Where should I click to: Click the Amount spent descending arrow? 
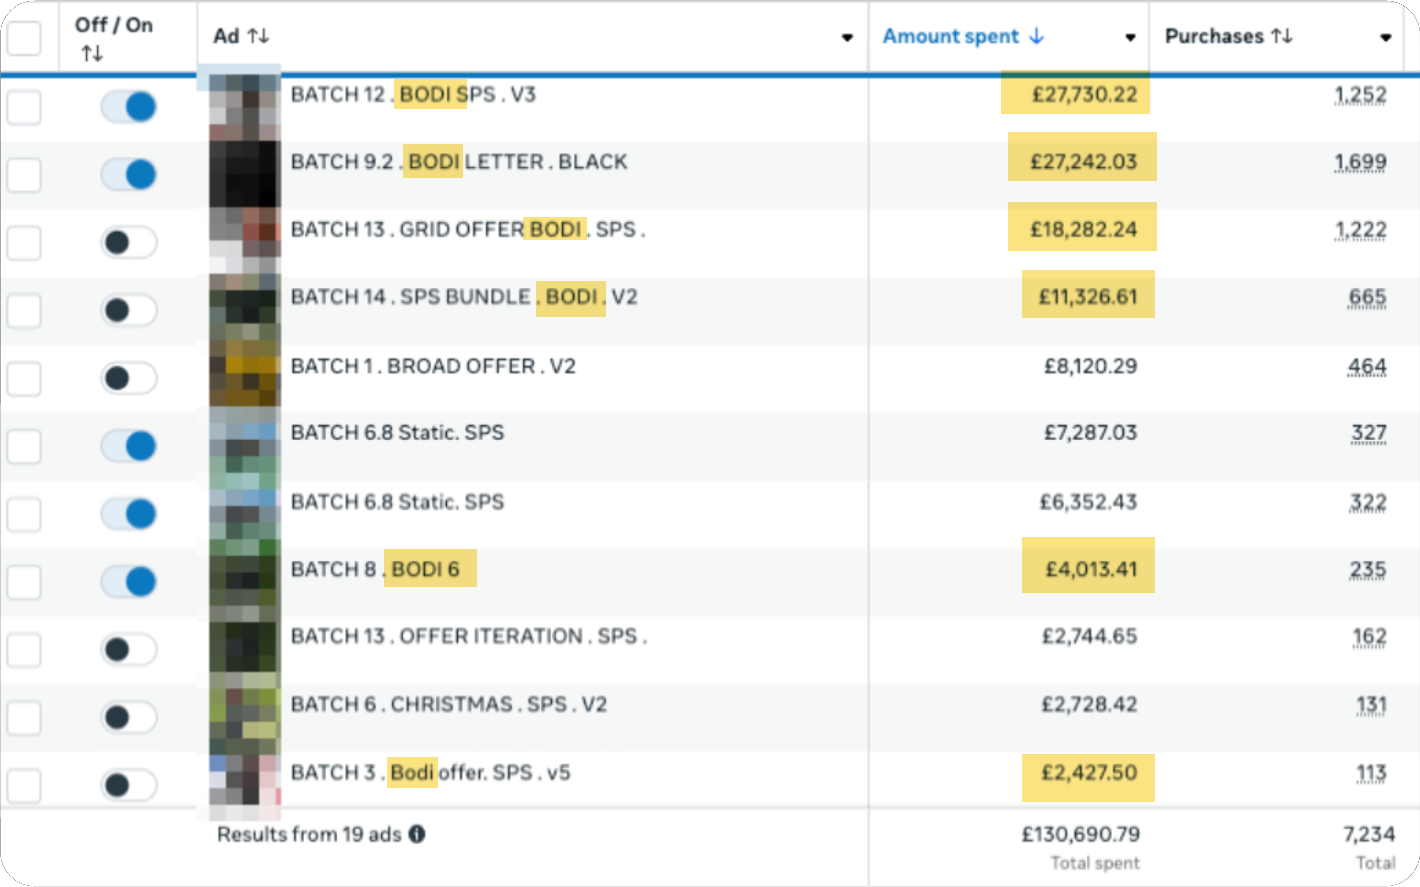click(1036, 36)
